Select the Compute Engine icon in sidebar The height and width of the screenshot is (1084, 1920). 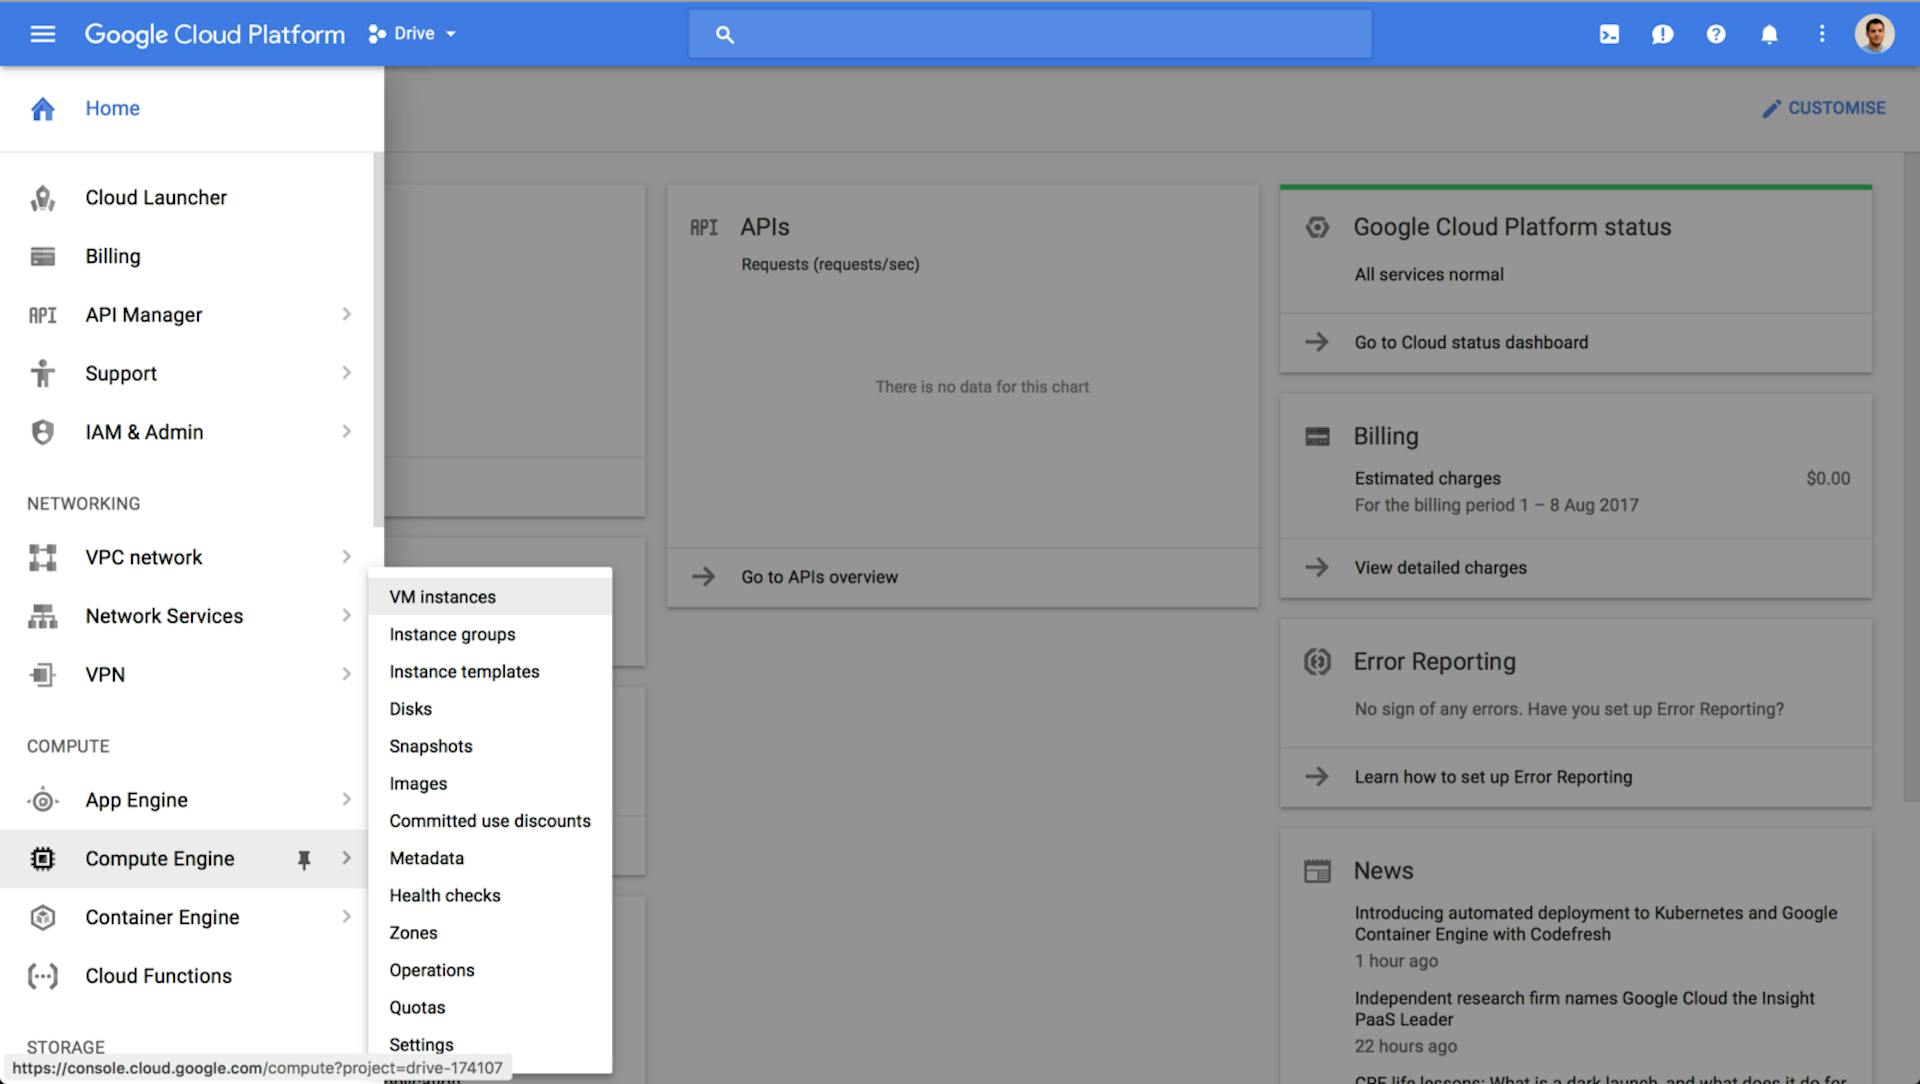pos(42,858)
